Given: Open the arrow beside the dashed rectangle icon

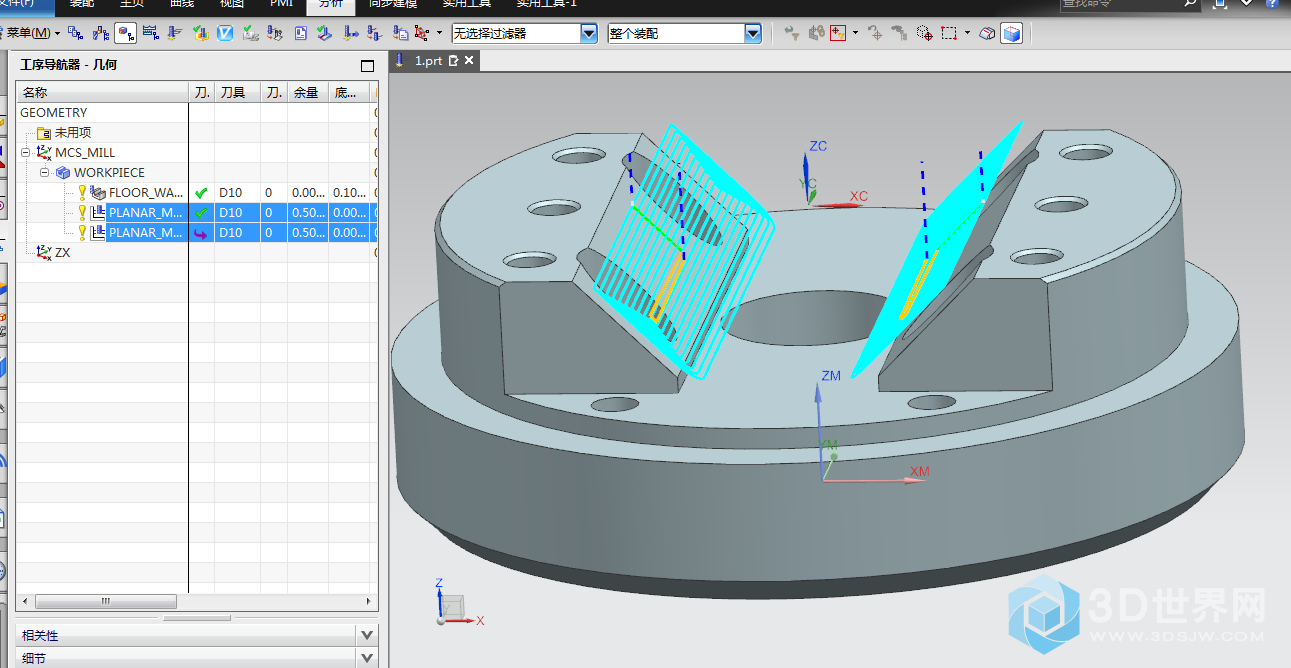Looking at the screenshot, I should pyautogui.click(x=967, y=33).
